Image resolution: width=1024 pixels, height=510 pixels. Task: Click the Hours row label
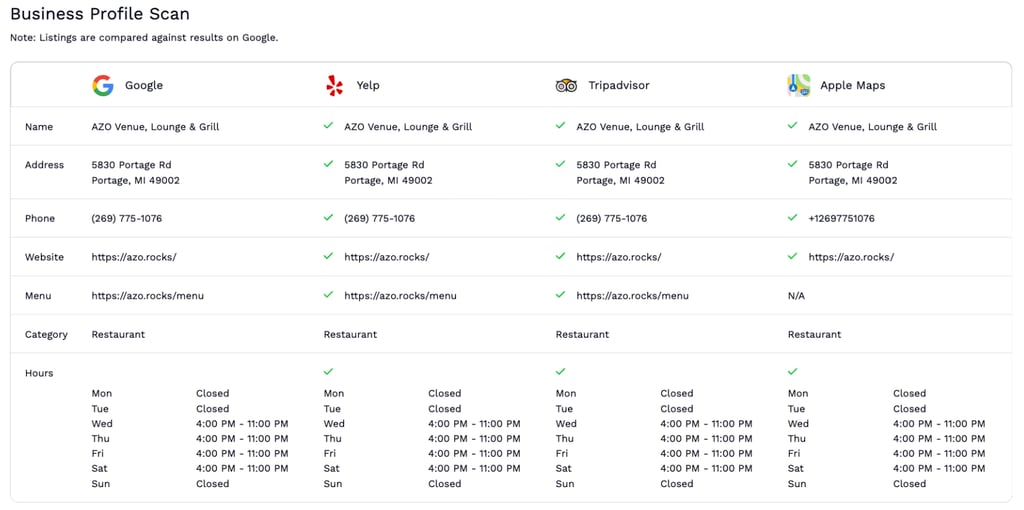coord(39,373)
